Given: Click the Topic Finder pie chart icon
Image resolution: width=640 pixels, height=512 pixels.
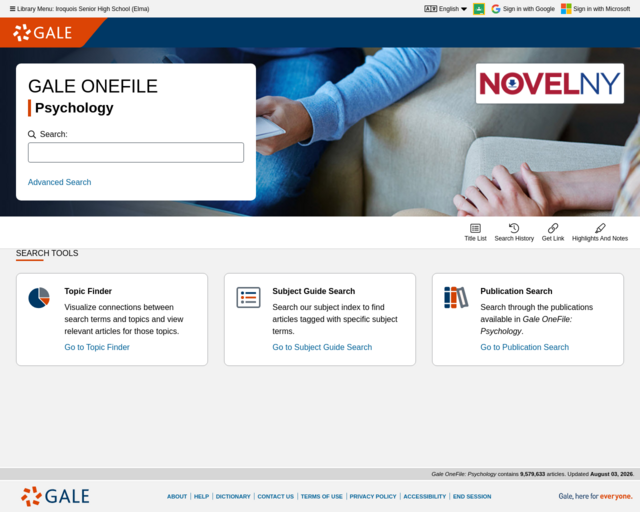Looking at the screenshot, I should coord(39,298).
